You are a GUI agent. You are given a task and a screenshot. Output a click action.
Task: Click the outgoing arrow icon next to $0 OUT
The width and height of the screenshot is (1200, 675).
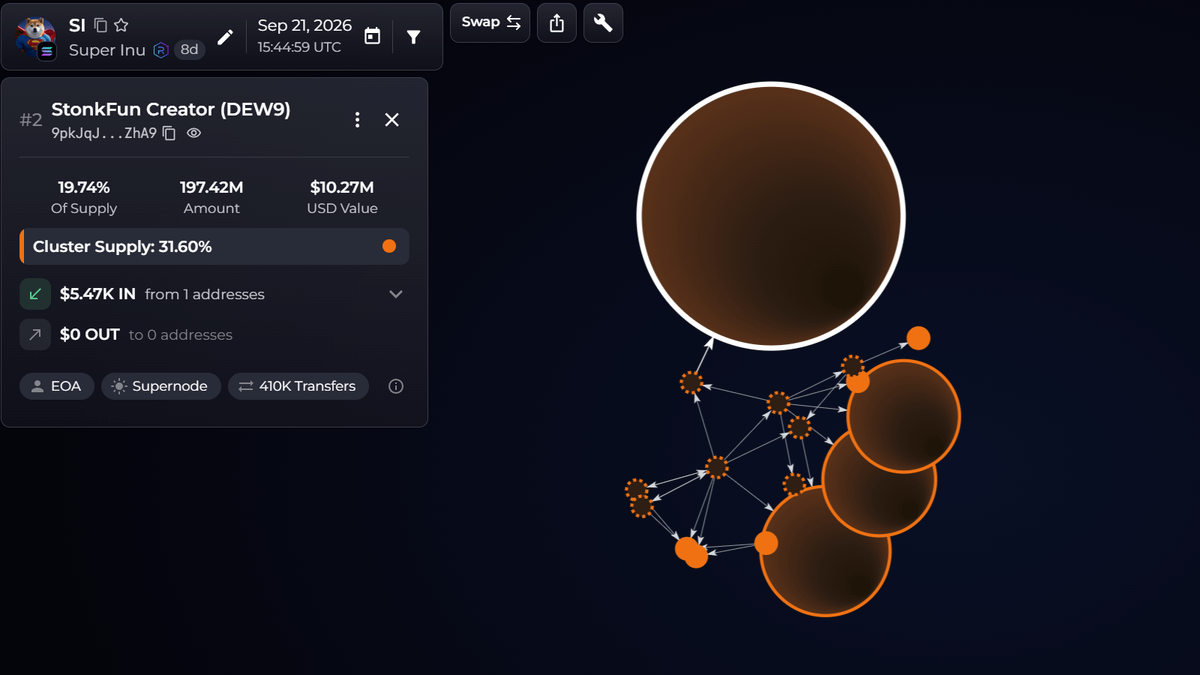pyautogui.click(x=35, y=335)
